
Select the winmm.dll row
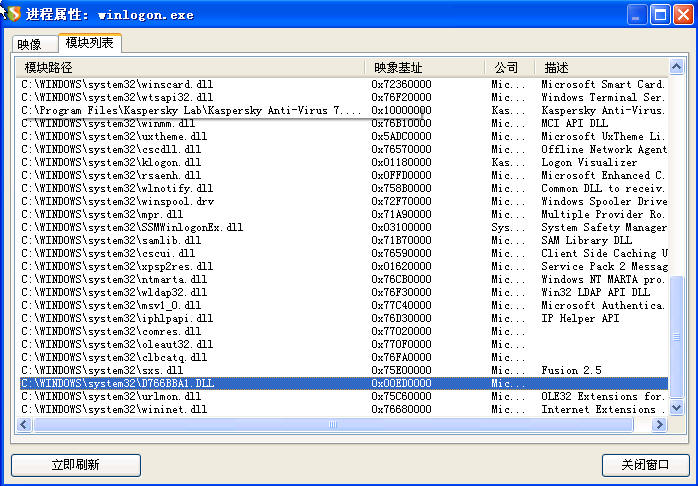[344, 123]
